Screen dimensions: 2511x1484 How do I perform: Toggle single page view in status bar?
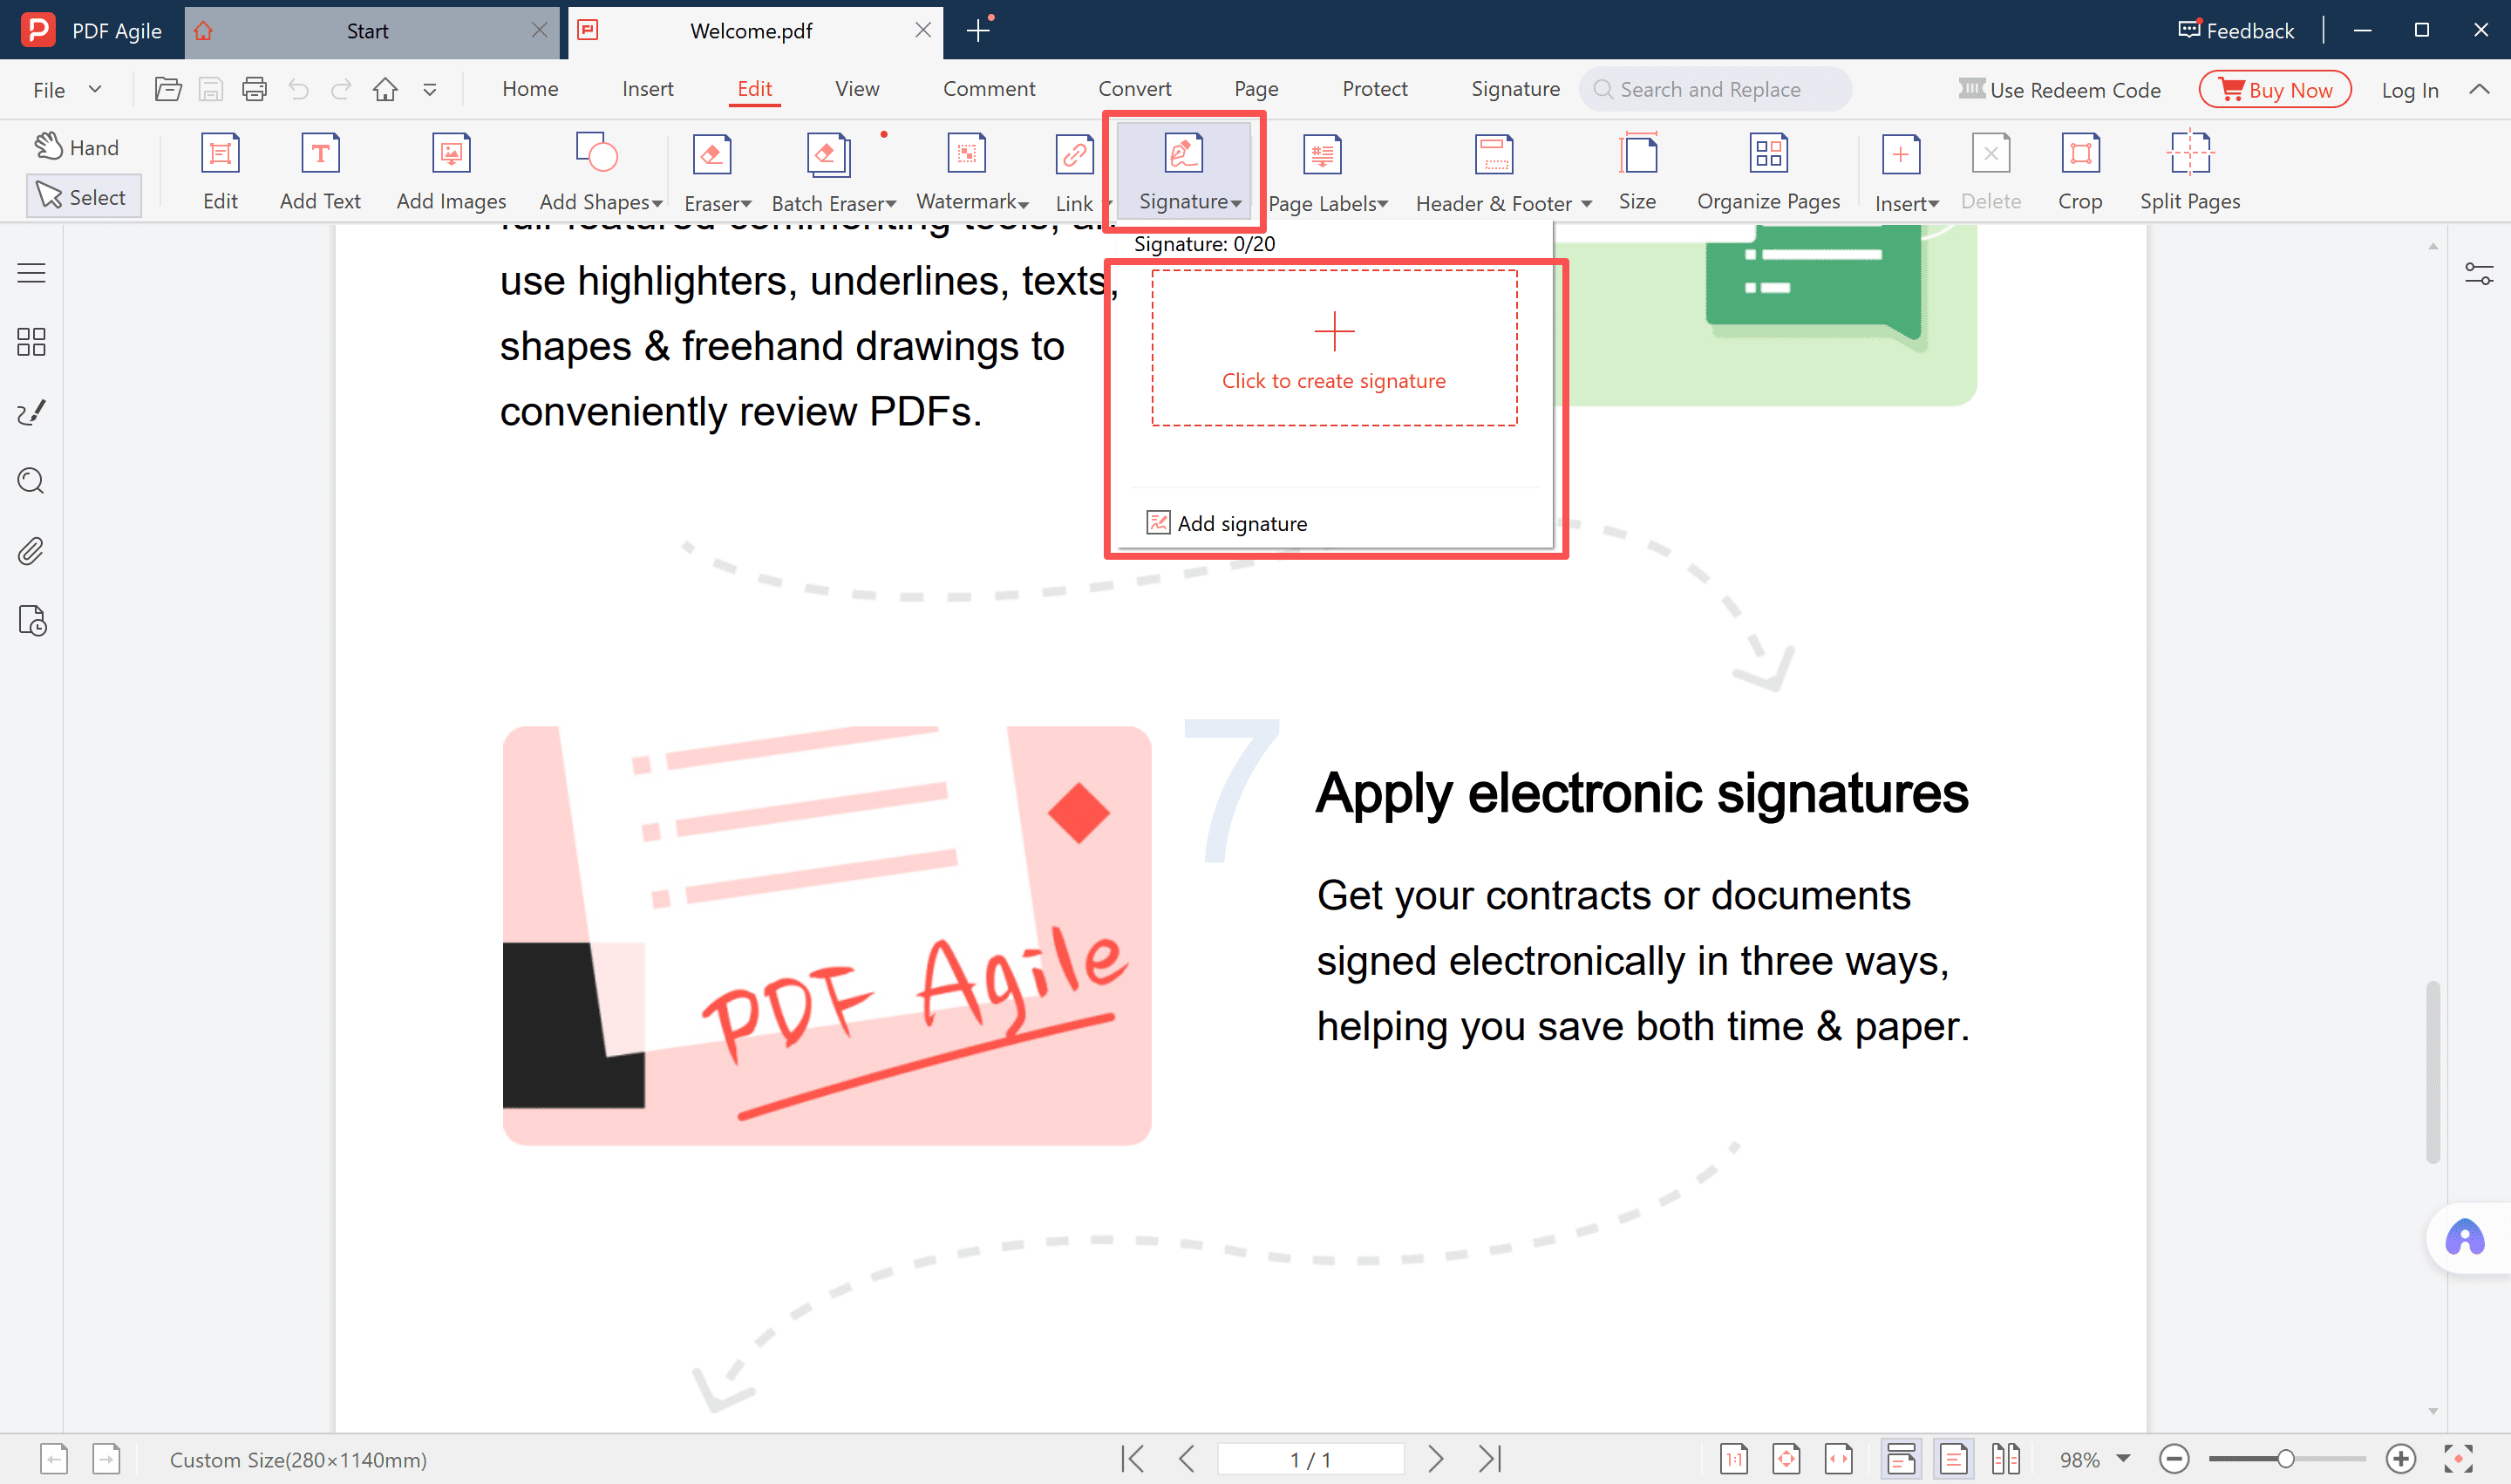point(1953,1460)
